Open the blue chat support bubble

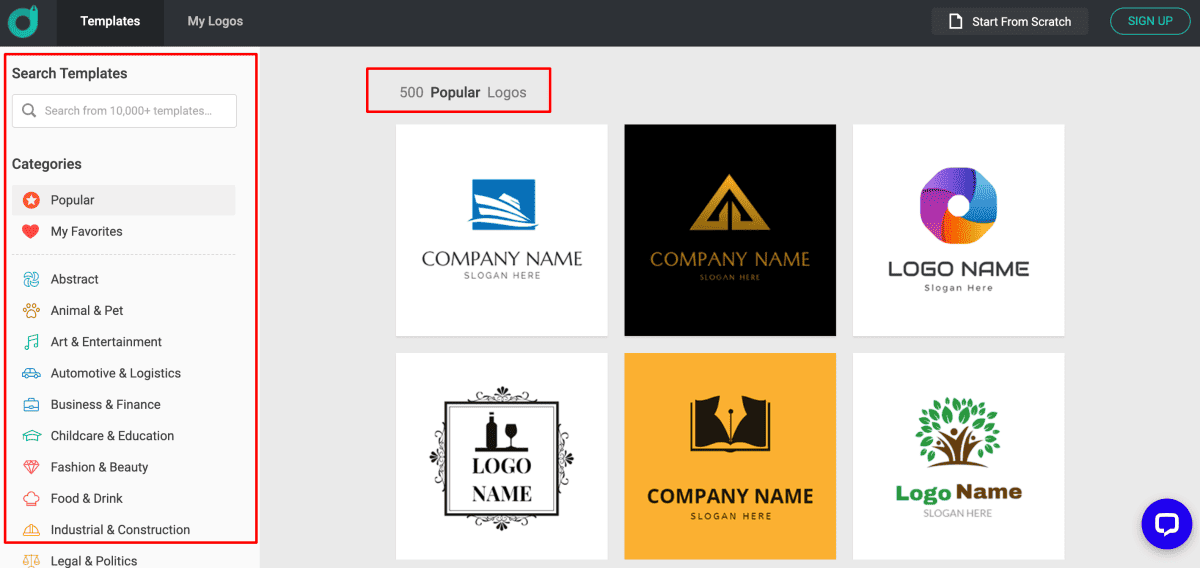point(1166,523)
